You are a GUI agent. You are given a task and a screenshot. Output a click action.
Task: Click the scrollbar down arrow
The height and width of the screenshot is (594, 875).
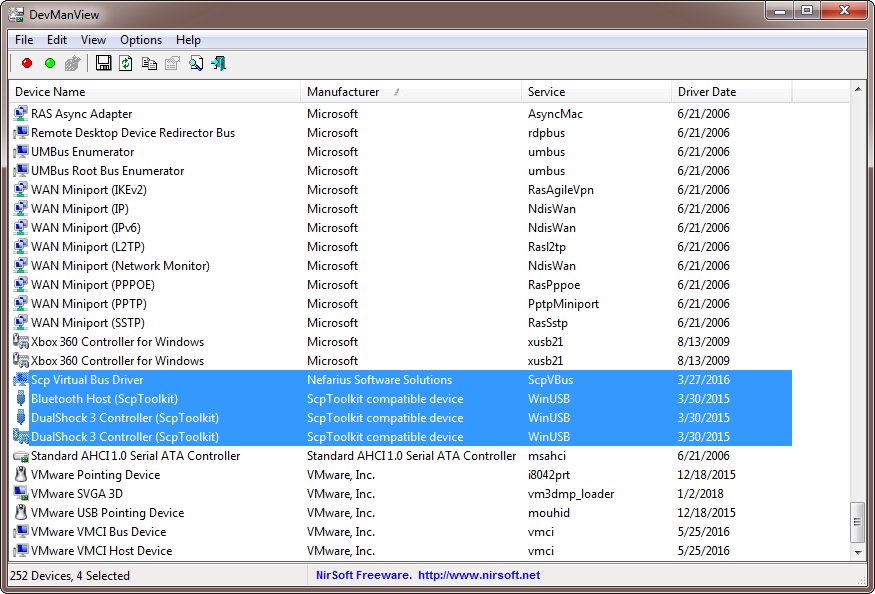pyautogui.click(x=858, y=553)
